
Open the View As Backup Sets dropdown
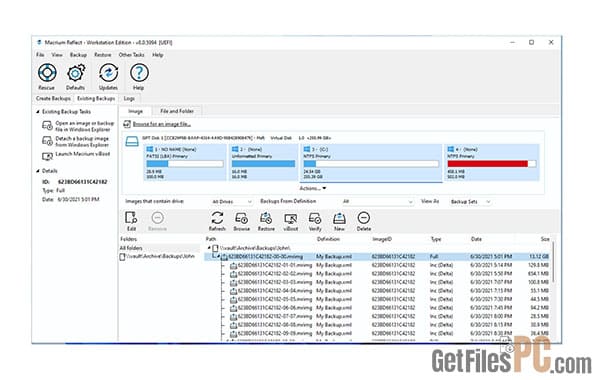(470, 202)
